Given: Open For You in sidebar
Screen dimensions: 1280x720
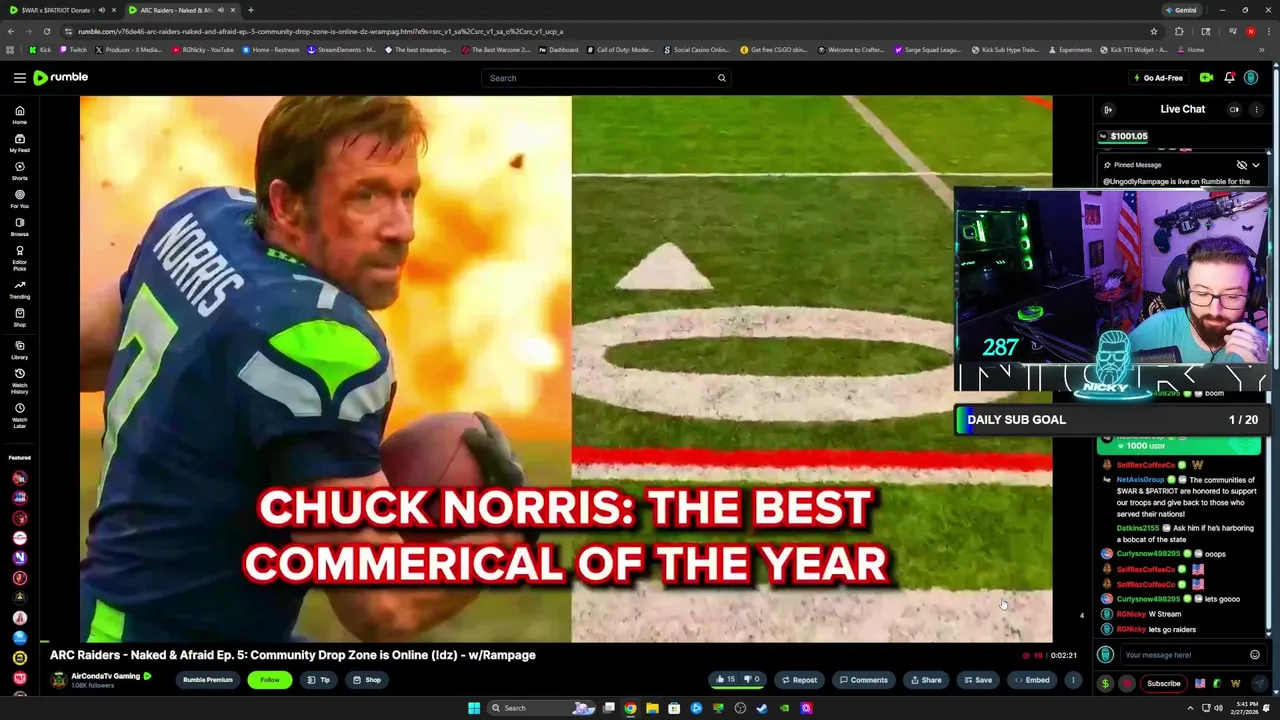Looking at the screenshot, I should pos(19,199).
